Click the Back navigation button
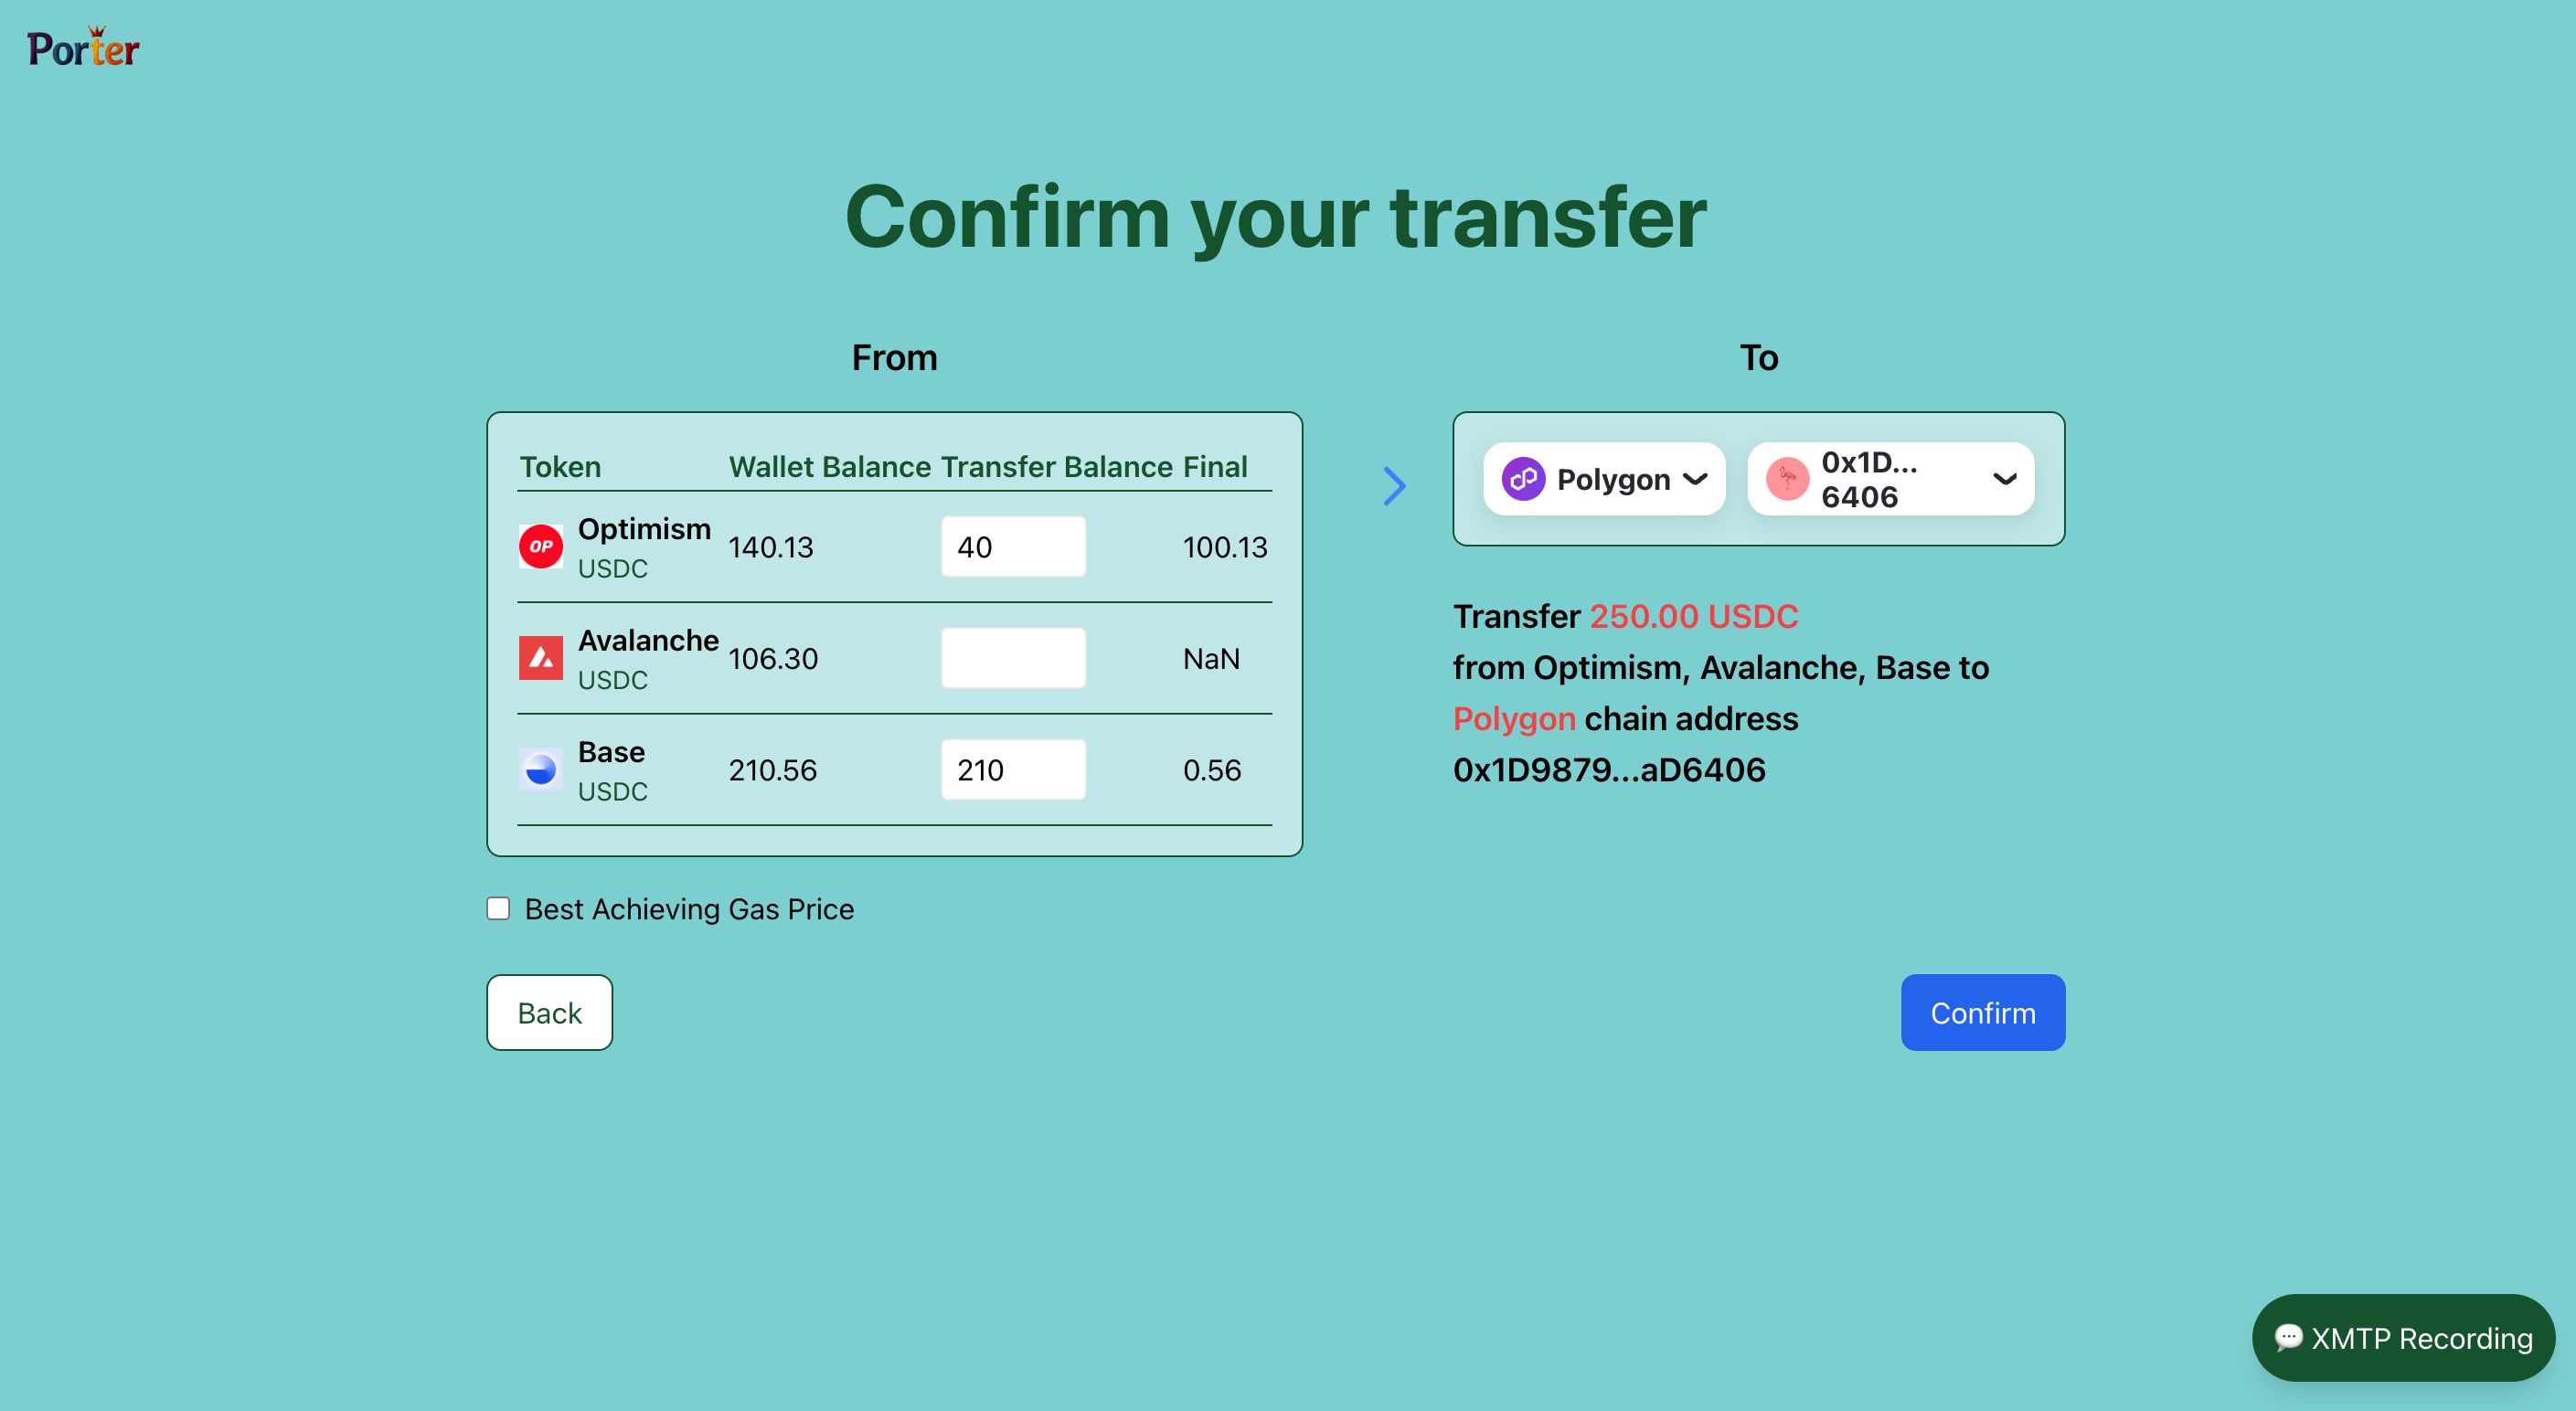 click(x=549, y=1013)
